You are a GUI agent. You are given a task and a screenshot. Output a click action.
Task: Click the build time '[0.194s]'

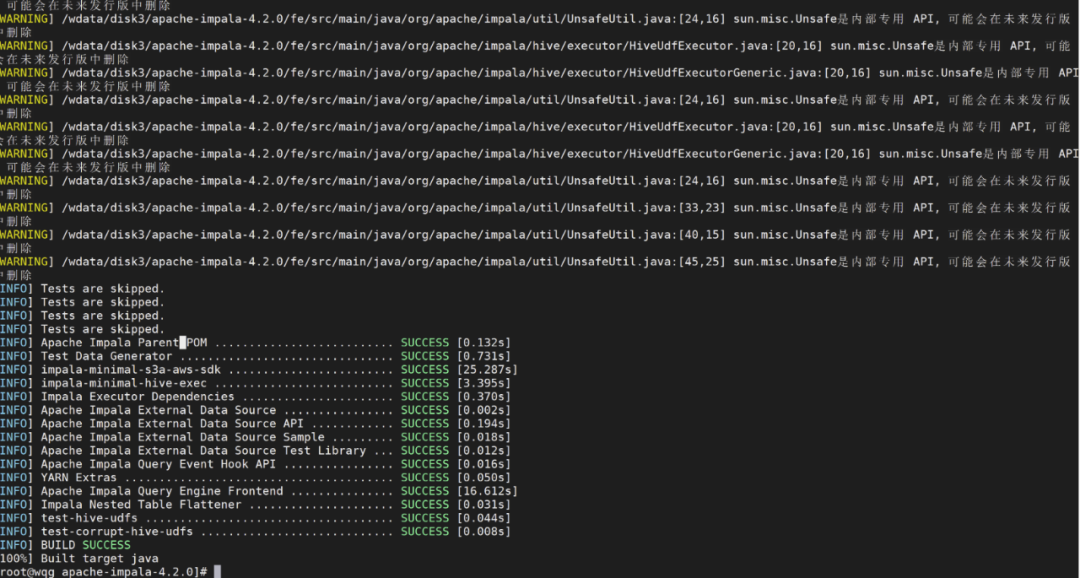pyautogui.click(x=484, y=424)
